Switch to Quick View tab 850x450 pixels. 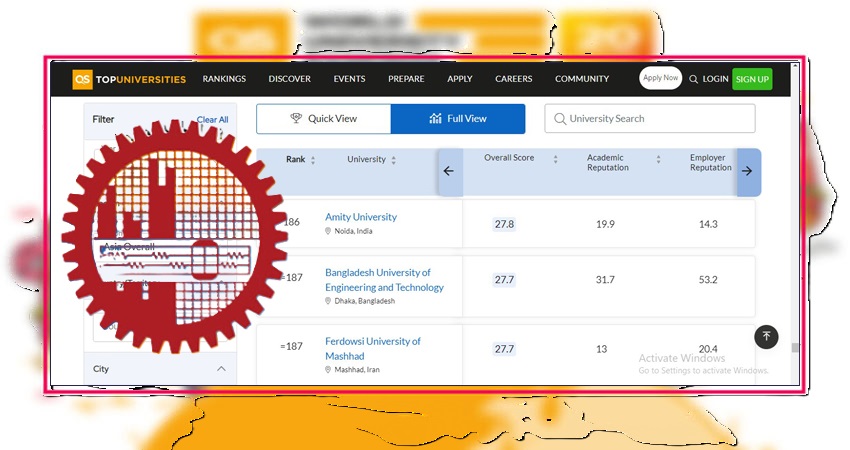pyautogui.click(x=324, y=119)
